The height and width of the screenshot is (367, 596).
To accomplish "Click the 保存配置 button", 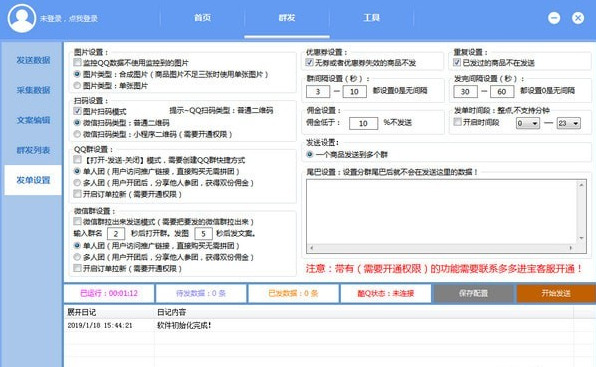I will [473, 293].
